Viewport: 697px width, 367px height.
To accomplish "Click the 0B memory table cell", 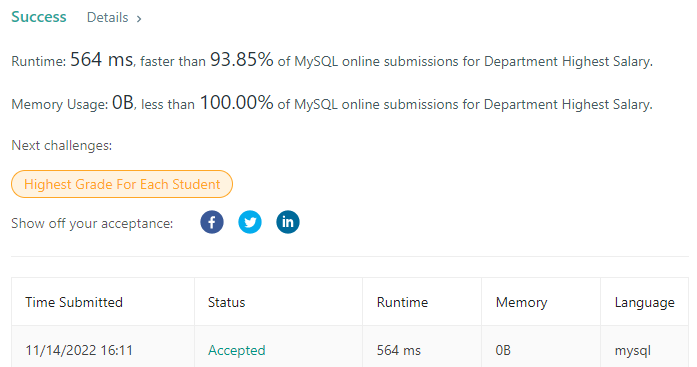I will 503,350.
